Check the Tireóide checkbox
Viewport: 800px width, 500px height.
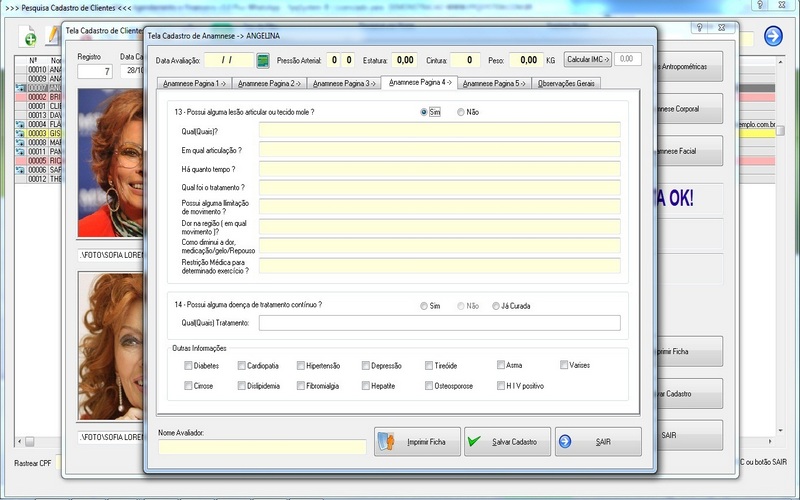(x=429, y=365)
